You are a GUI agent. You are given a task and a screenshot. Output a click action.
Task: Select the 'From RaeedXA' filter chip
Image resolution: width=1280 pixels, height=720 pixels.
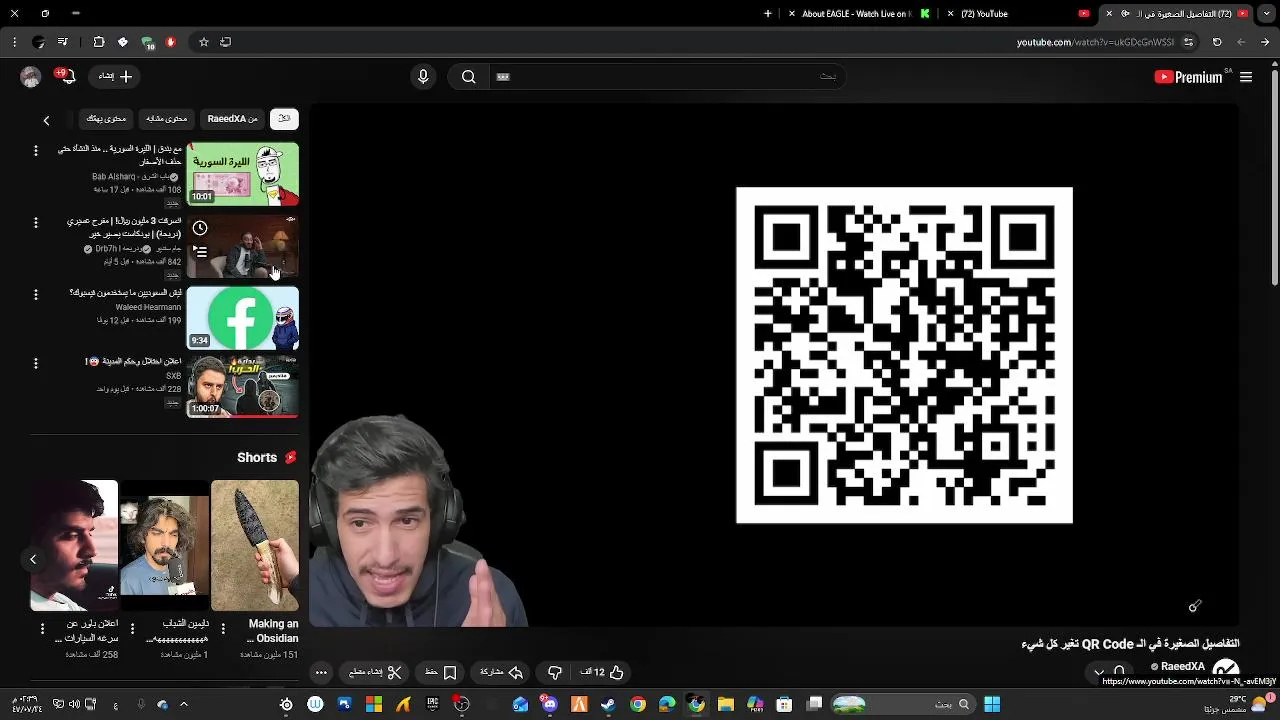[232, 118]
